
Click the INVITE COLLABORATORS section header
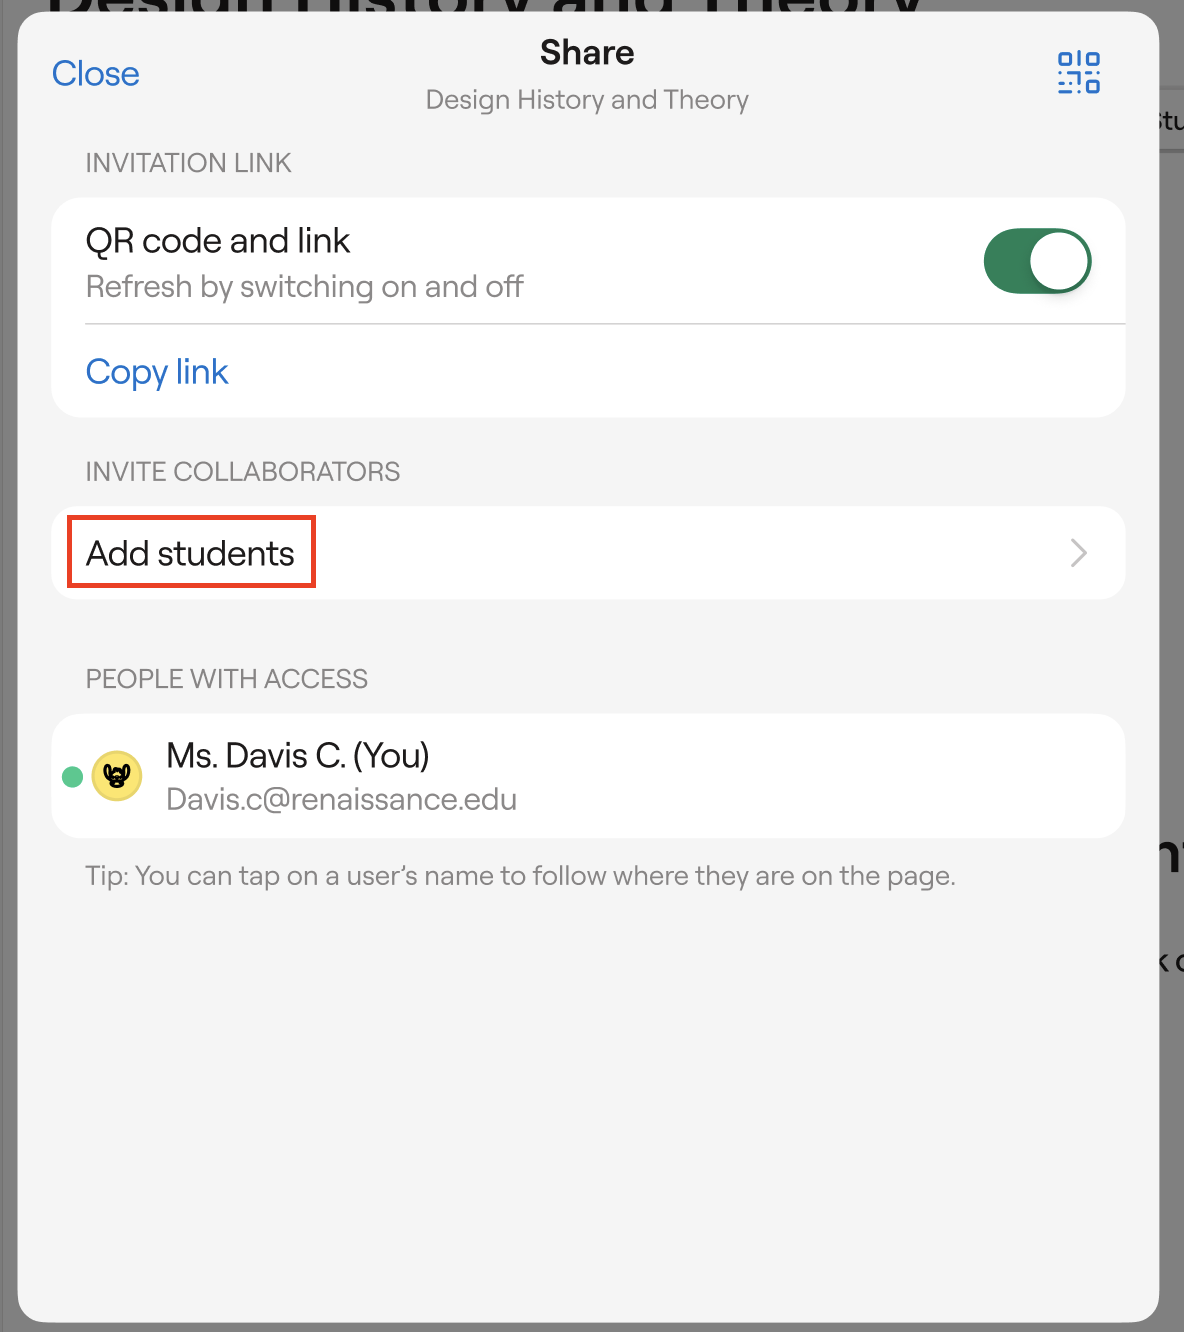click(x=243, y=472)
